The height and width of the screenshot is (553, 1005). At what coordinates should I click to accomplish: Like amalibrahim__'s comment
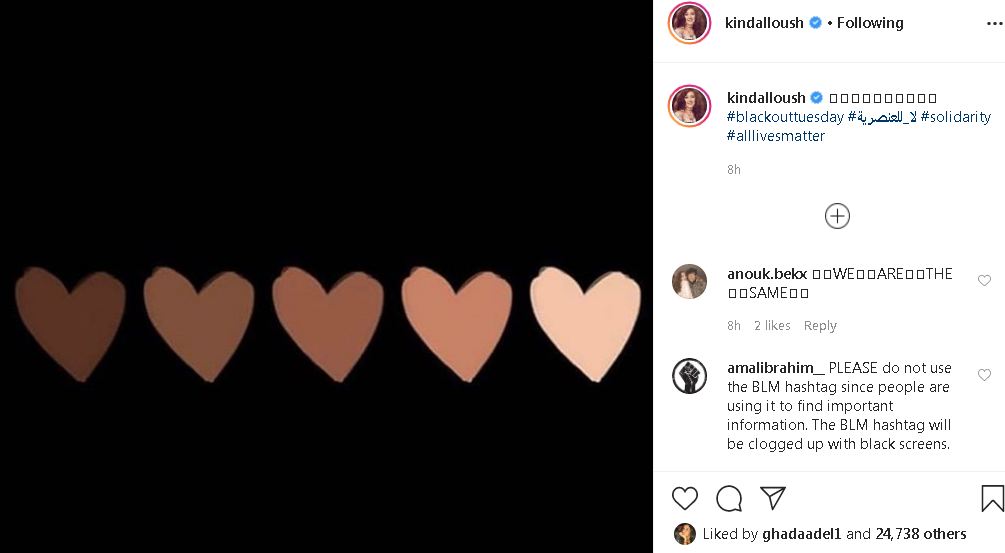(984, 375)
